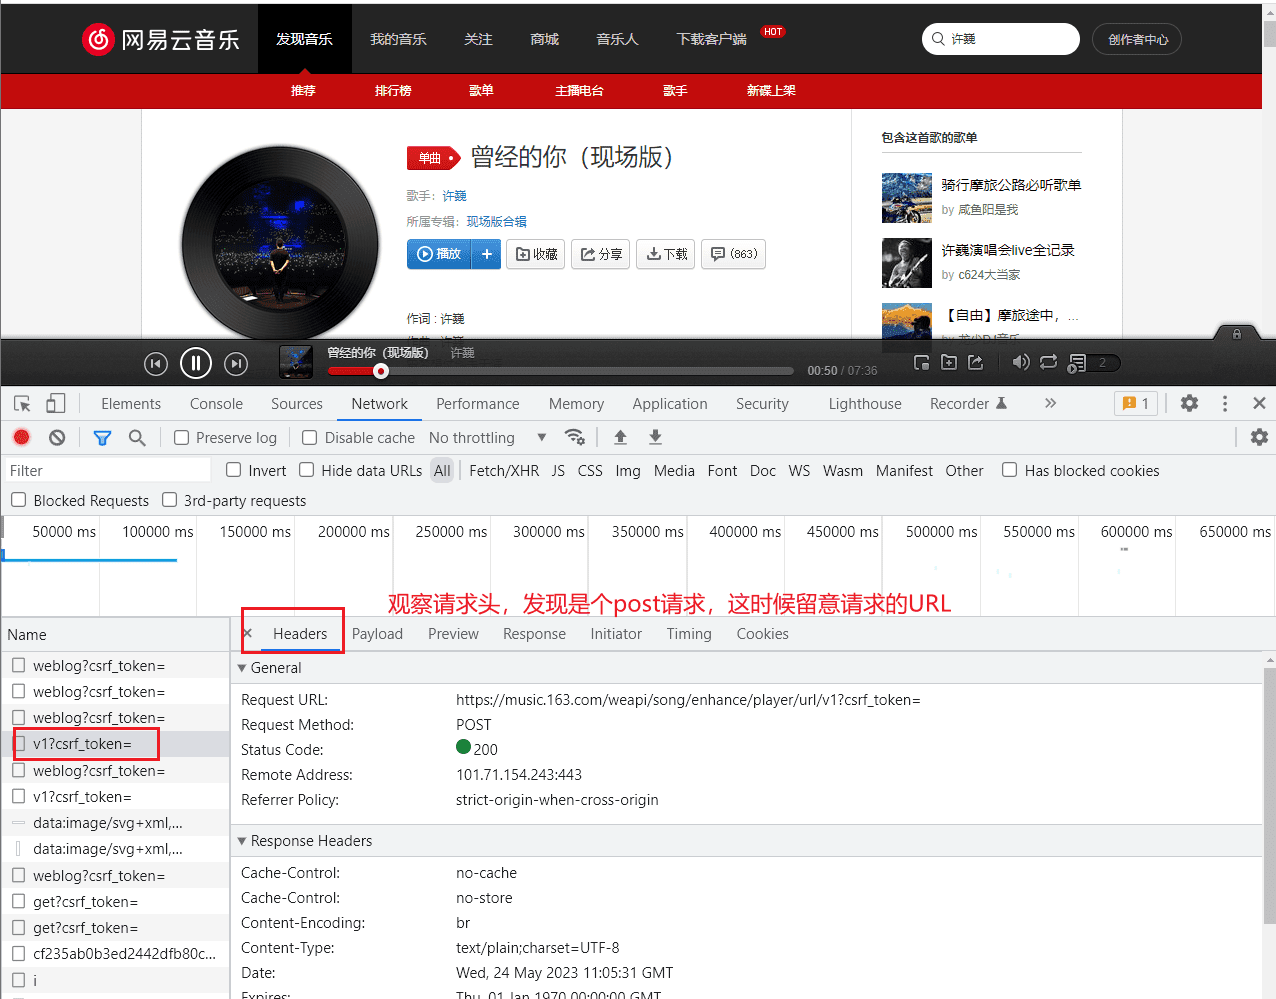Collapse the General section

point(242,668)
